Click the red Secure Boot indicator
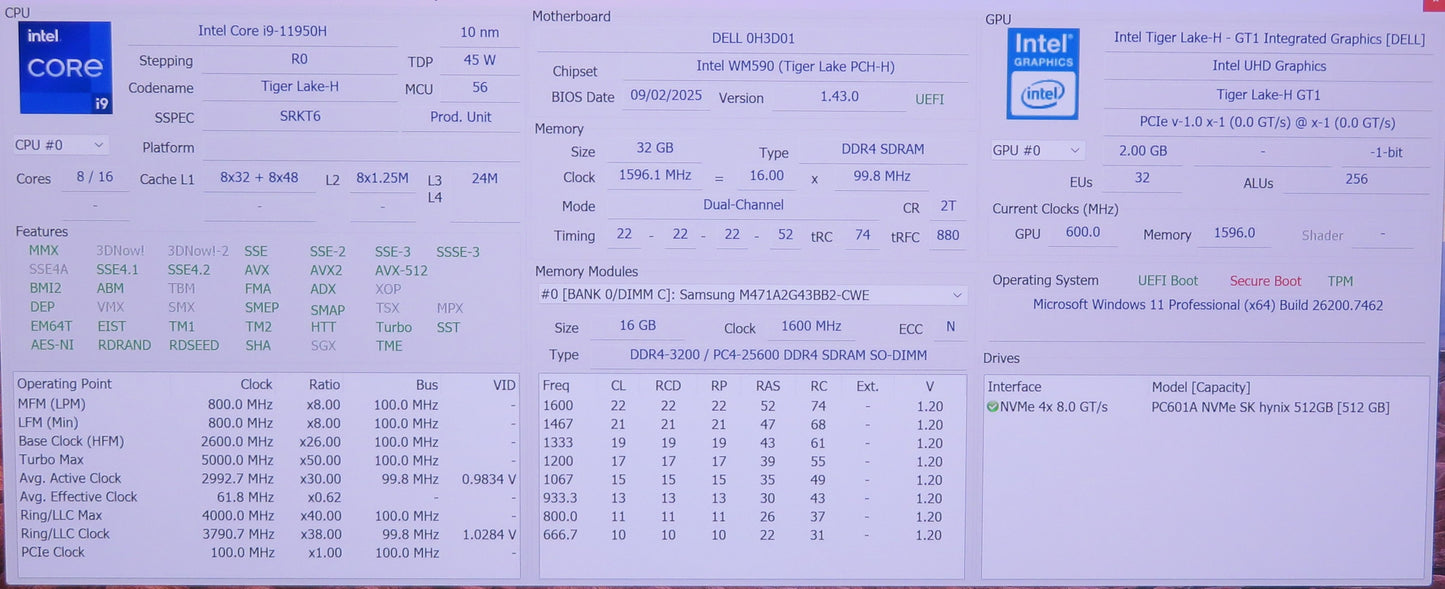 pos(1264,281)
